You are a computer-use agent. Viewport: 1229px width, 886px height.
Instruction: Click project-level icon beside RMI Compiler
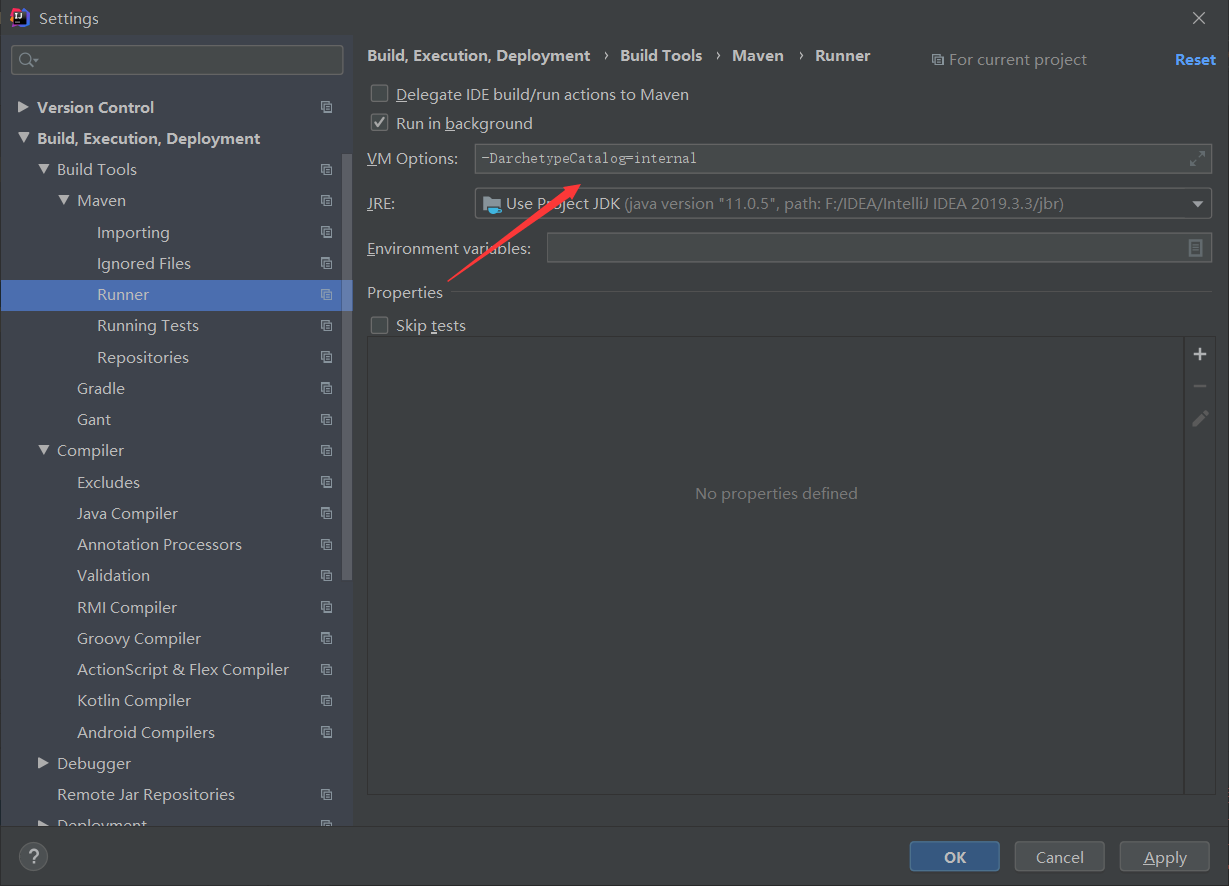click(326, 607)
